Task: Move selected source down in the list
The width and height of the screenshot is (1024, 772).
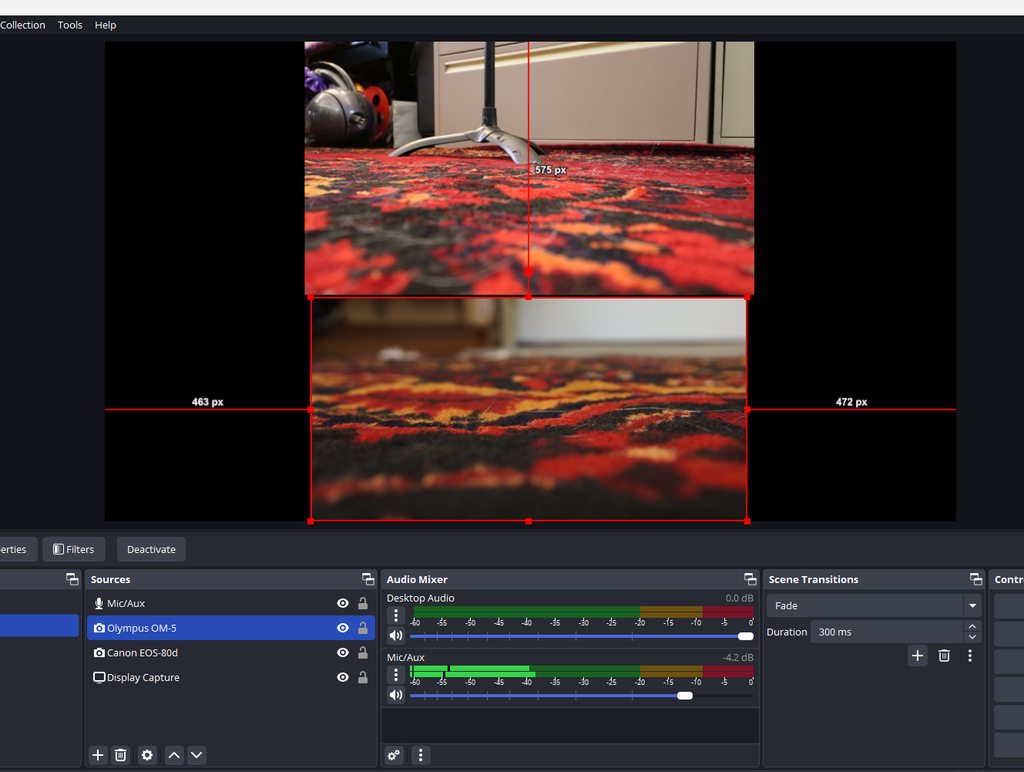Action: point(197,755)
